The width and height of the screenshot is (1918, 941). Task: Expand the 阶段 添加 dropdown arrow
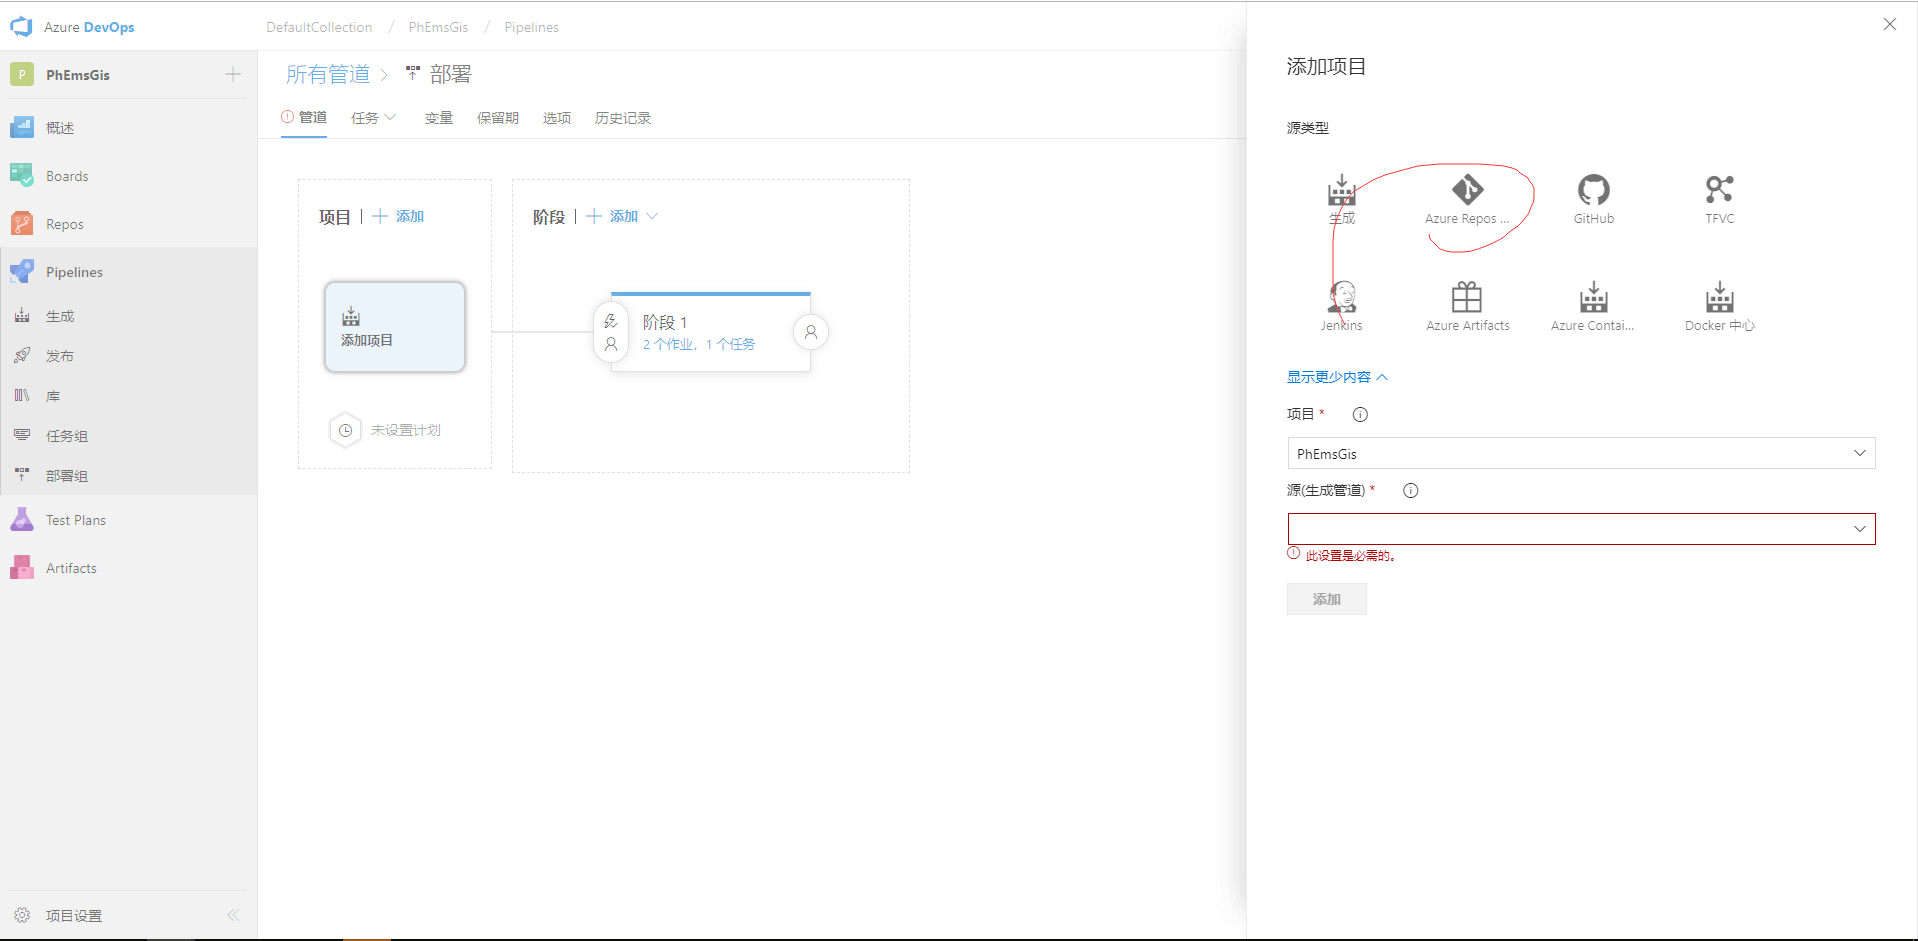coord(653,216)
